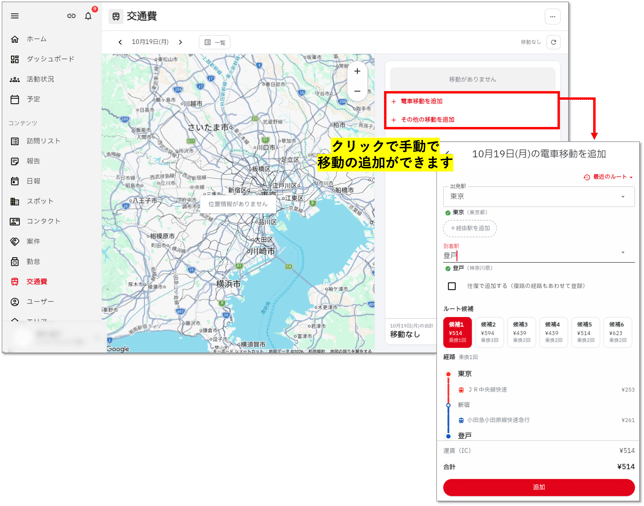Open 活動状況 in the sidebar
Viewport: 644px width, 506px height.
(x=33, y=79)
